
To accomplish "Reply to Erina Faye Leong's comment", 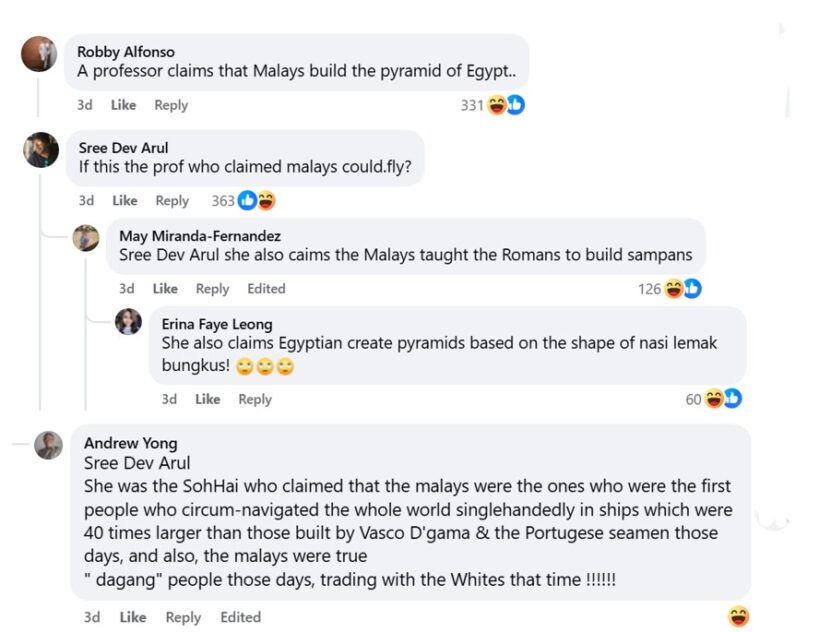I will [255, 399].
